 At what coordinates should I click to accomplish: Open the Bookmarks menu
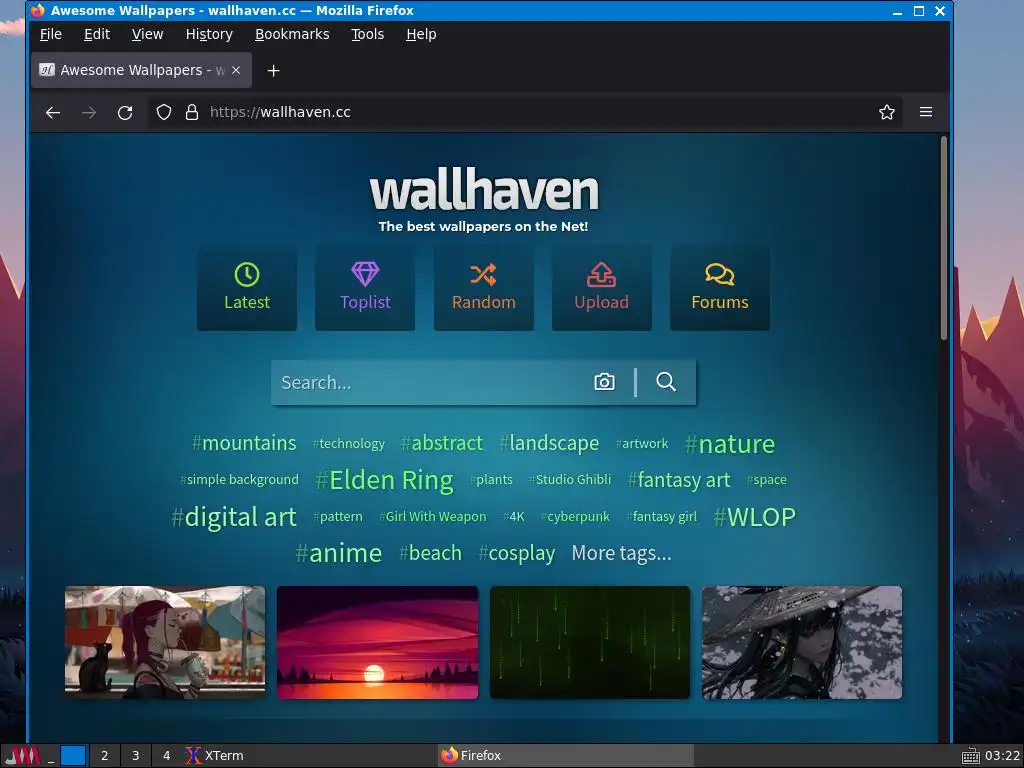coord(292,34)
